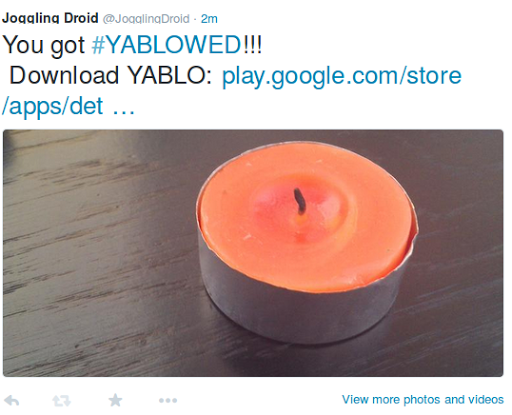Click the exclamation marks after YABLOWED
512x415 pixels.
[x=252, y=44]
